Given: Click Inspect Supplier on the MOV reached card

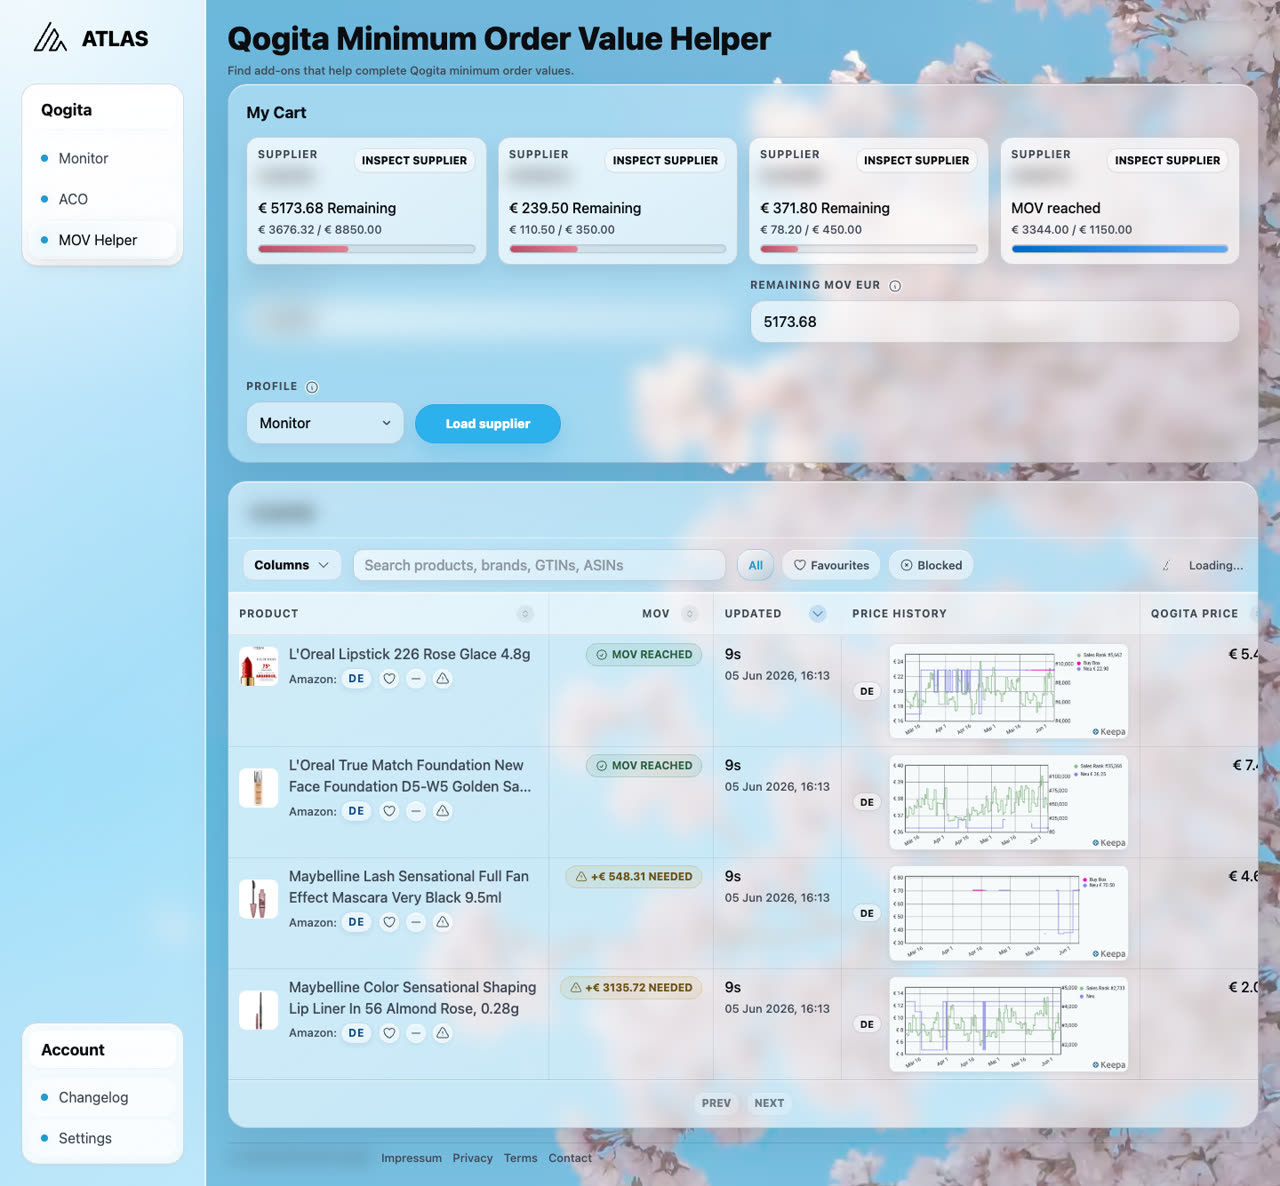Looking at the screenshot, I should [1168, 160].
